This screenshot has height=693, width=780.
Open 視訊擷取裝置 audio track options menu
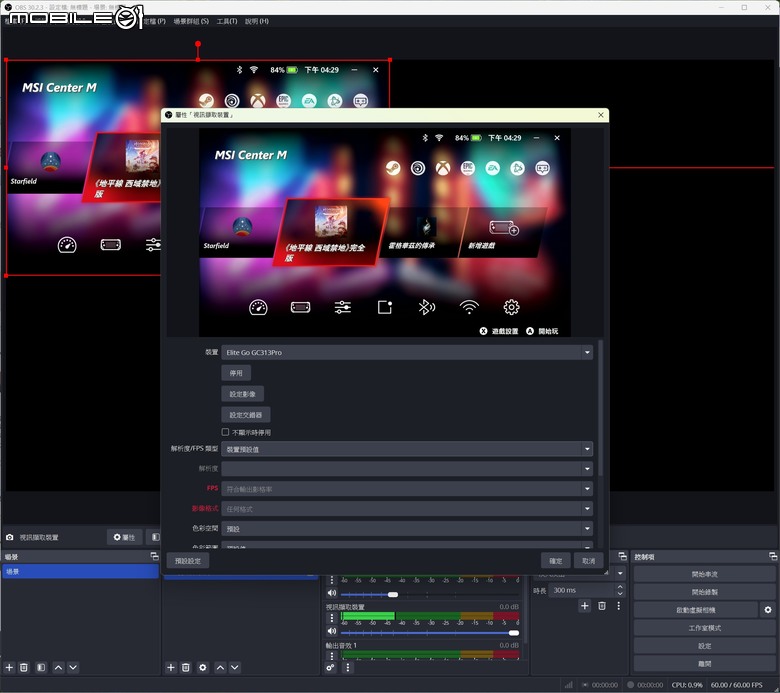pos(332,618)
